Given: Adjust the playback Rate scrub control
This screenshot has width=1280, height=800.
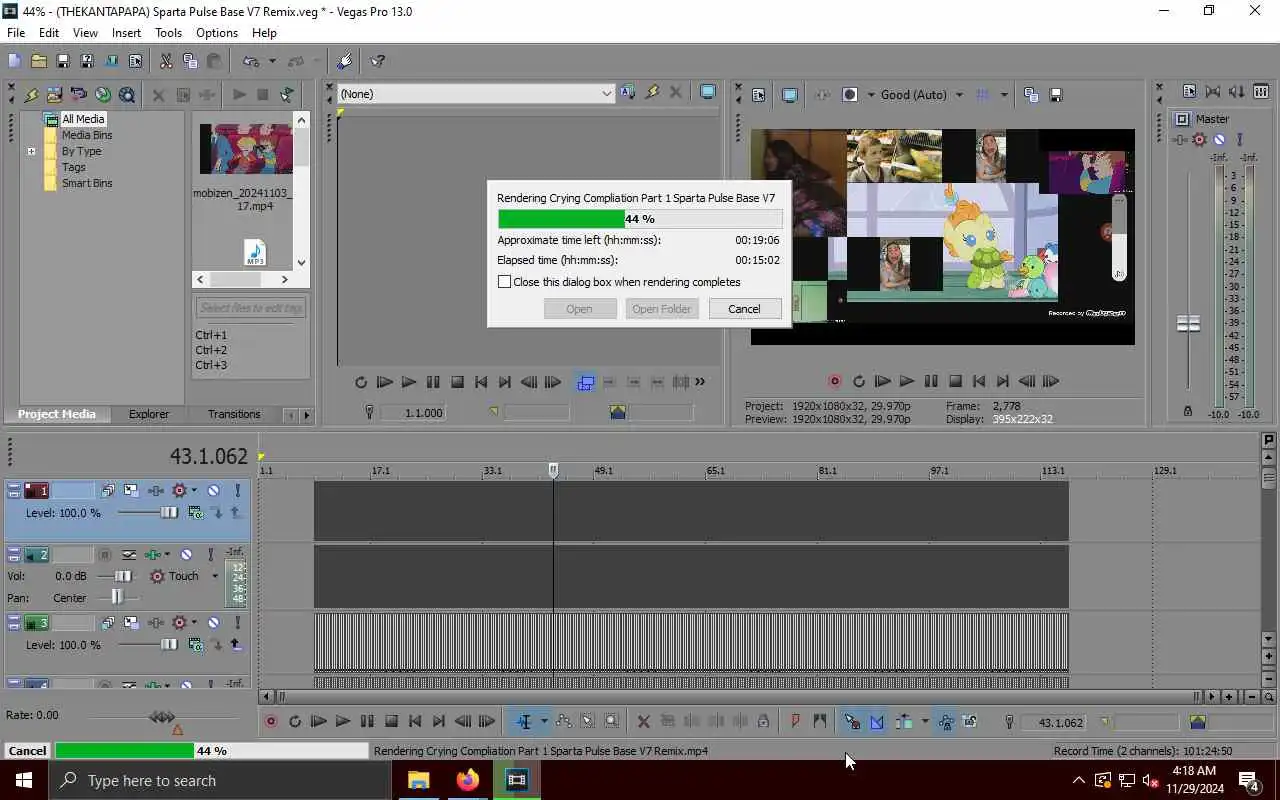Looking at the screenshot, I should click(x=162, y=717).
